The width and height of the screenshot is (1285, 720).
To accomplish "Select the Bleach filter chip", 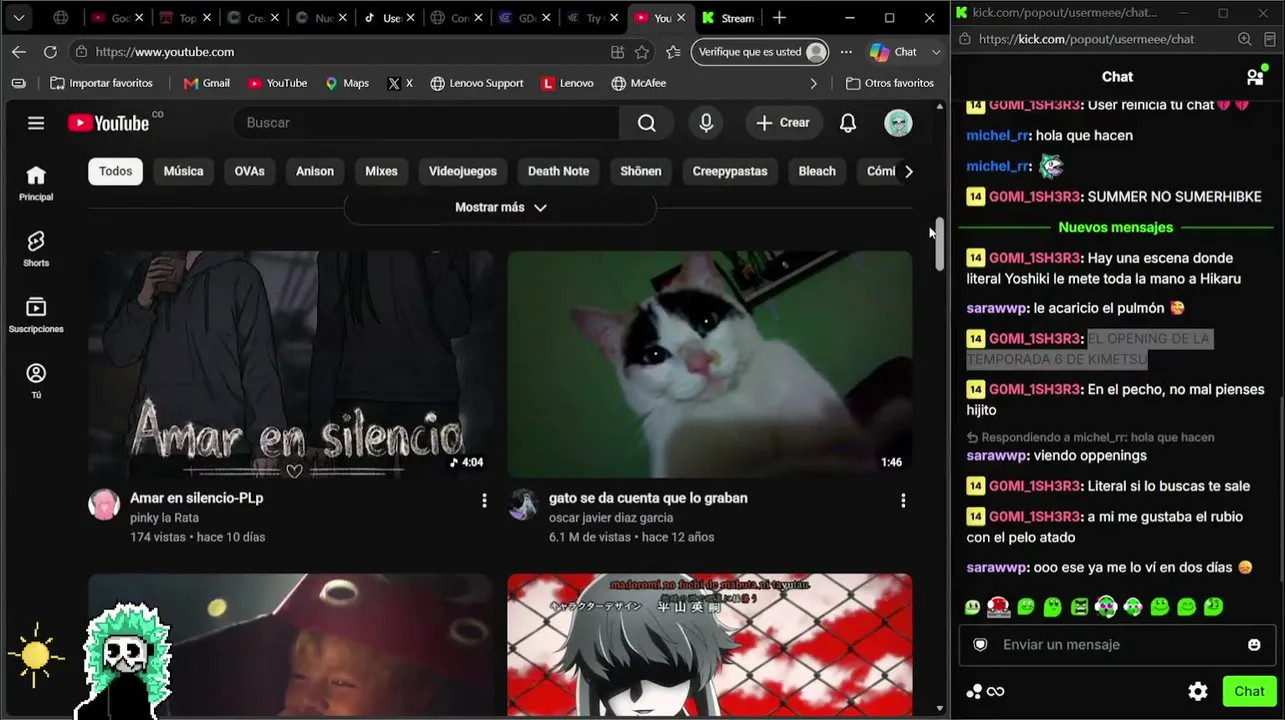I will 817,171.
